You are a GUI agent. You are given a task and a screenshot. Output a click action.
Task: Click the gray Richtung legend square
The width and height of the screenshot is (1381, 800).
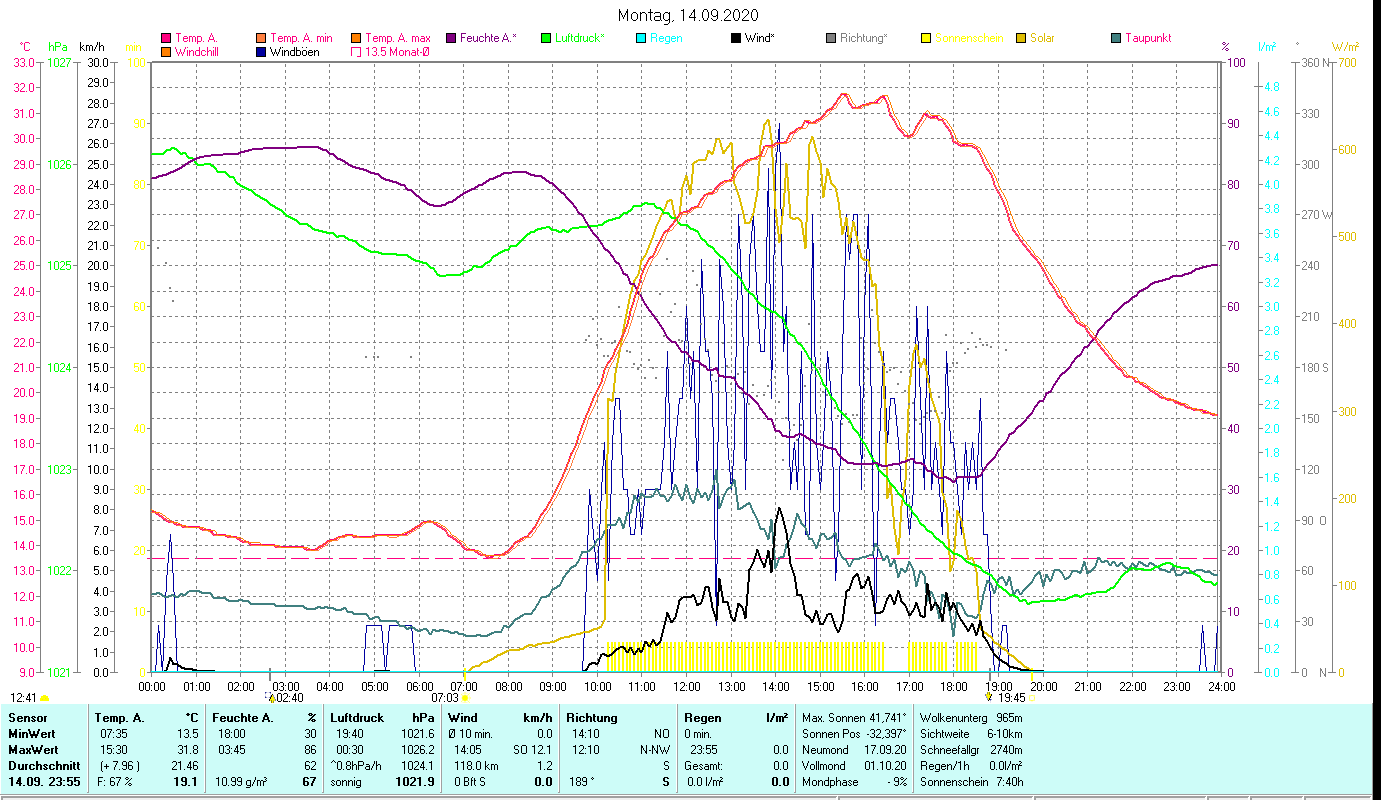pyautogui.click(x=831, y=39)
